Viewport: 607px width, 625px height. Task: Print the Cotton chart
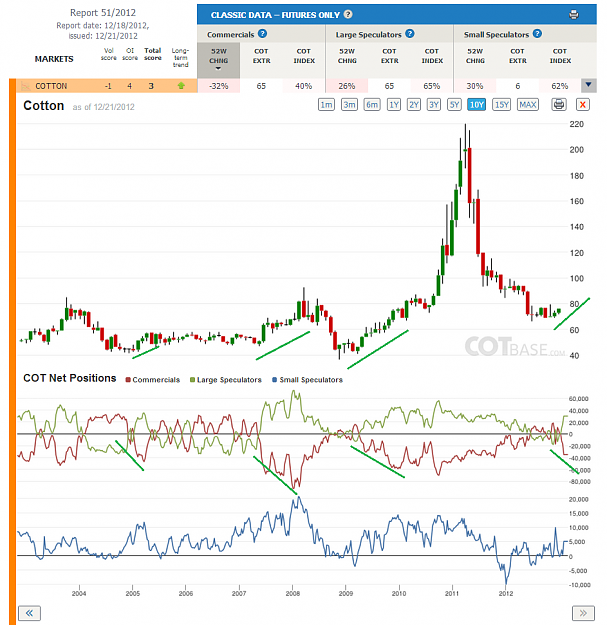[x=559, y=104]
